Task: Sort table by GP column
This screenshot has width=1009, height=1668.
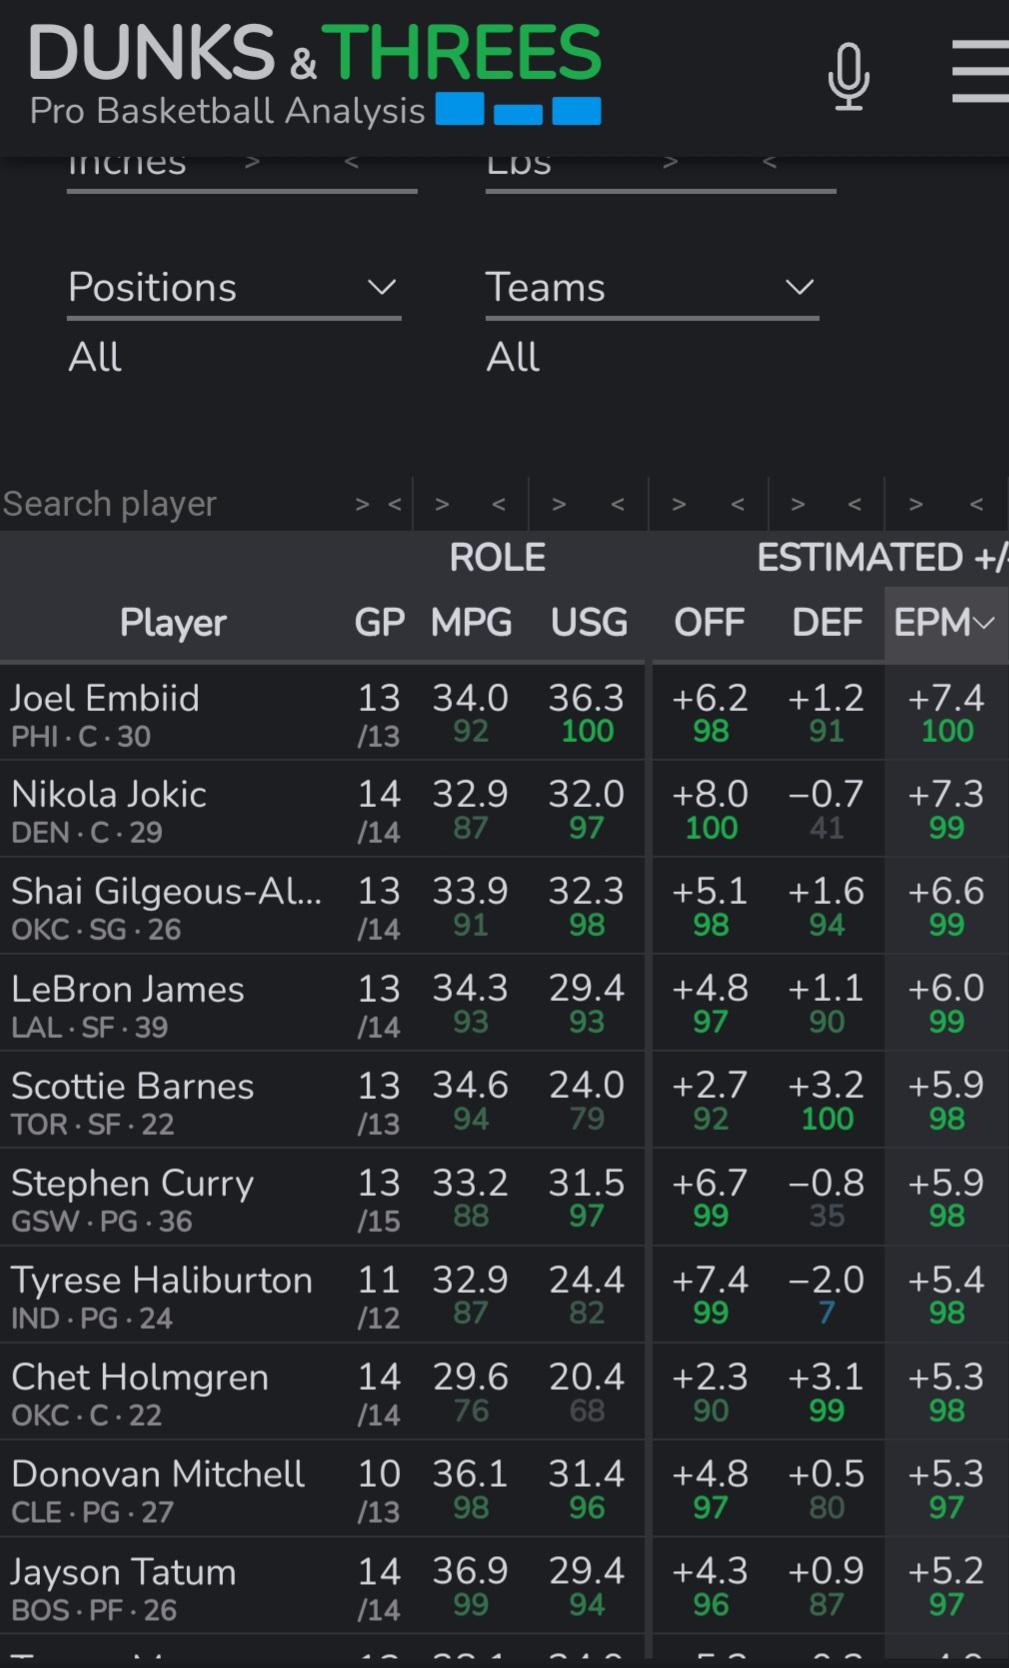Action: click(379, 623)
